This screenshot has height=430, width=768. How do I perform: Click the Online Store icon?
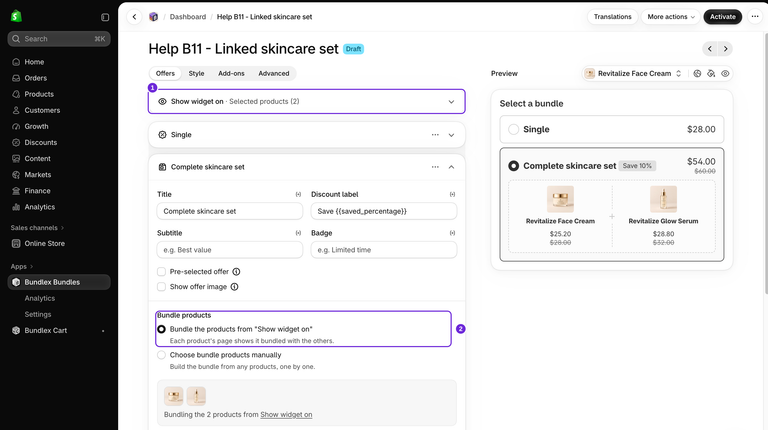tap(16, 243)
